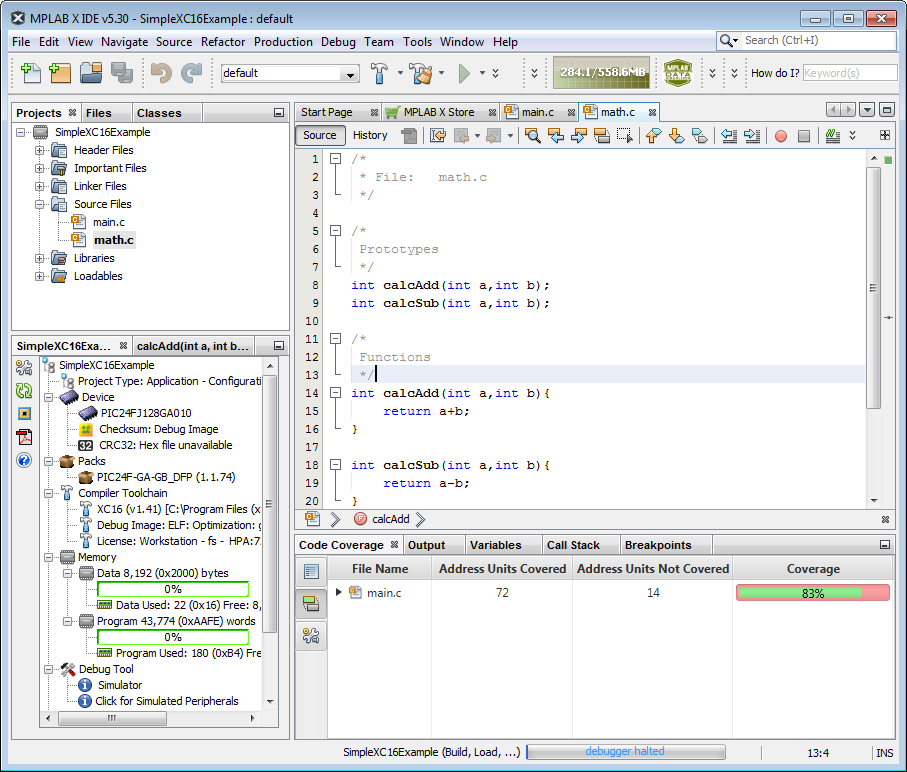Open the Refactor menu
The height and width of the screenshot is (772, 907).
(x=223, y=42)
